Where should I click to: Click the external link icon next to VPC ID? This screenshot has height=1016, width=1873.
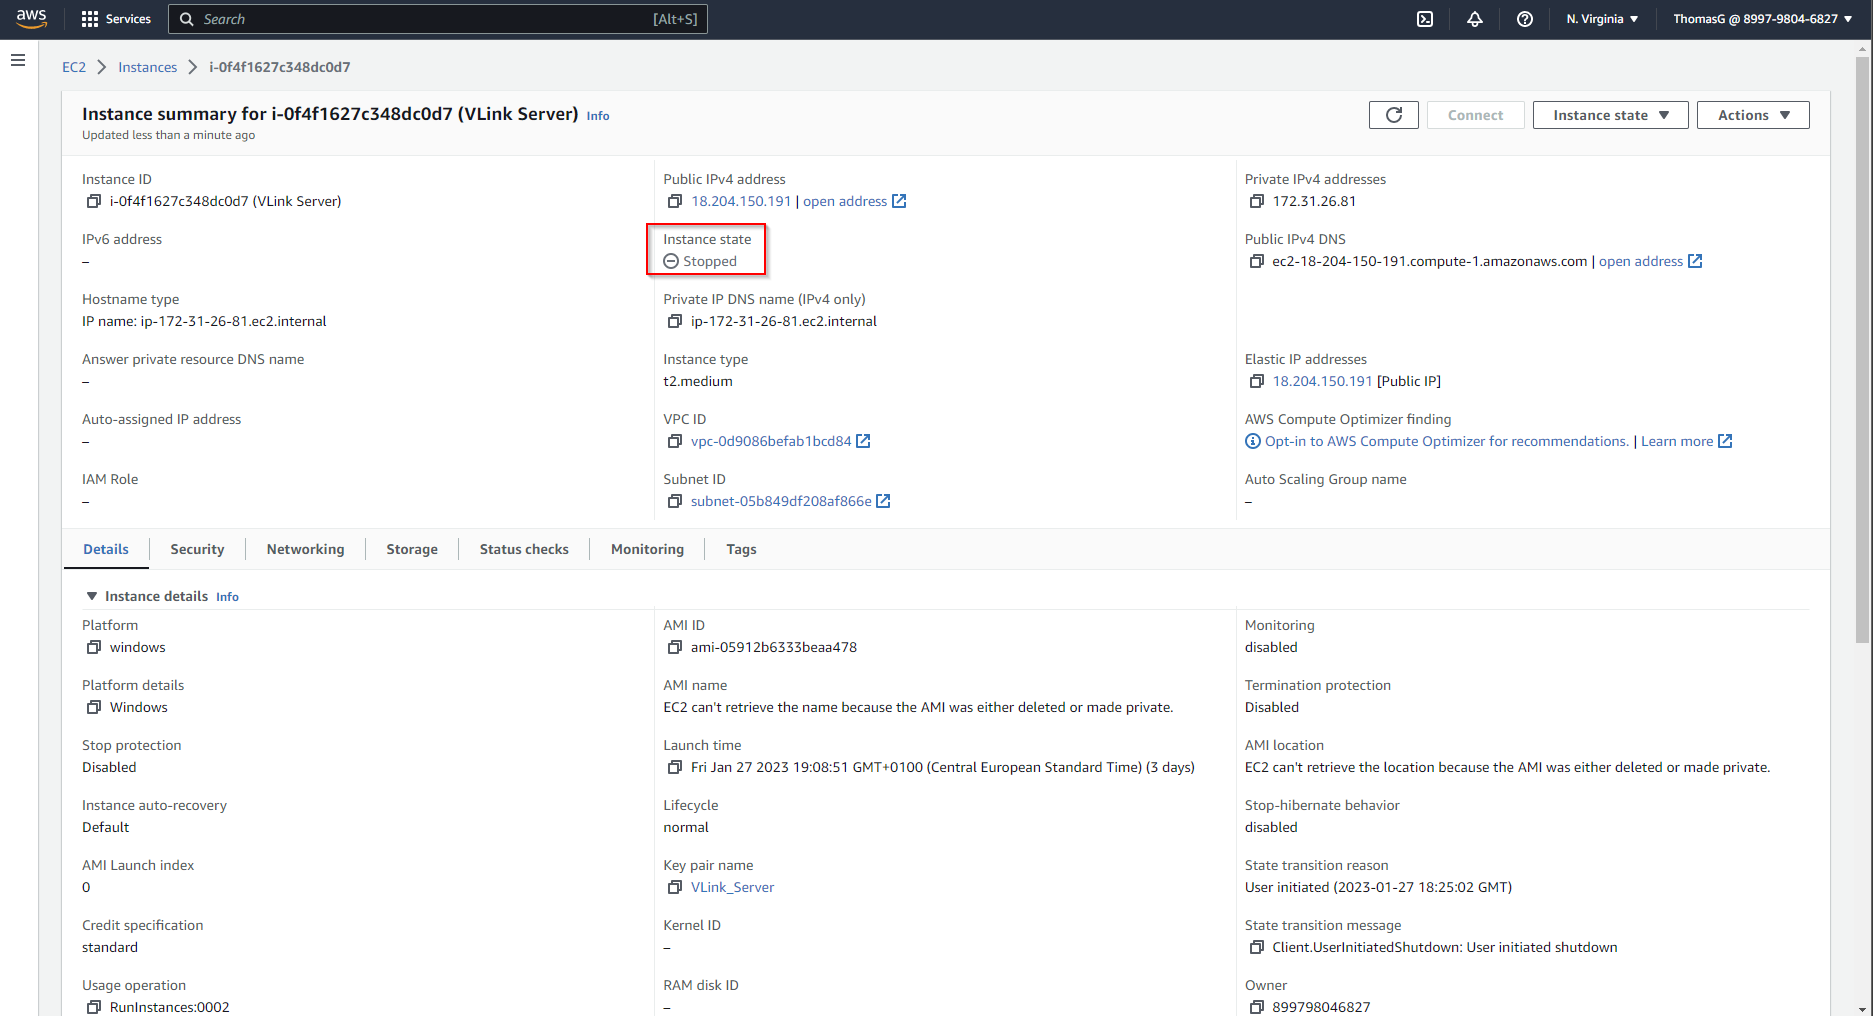[864, 441]
